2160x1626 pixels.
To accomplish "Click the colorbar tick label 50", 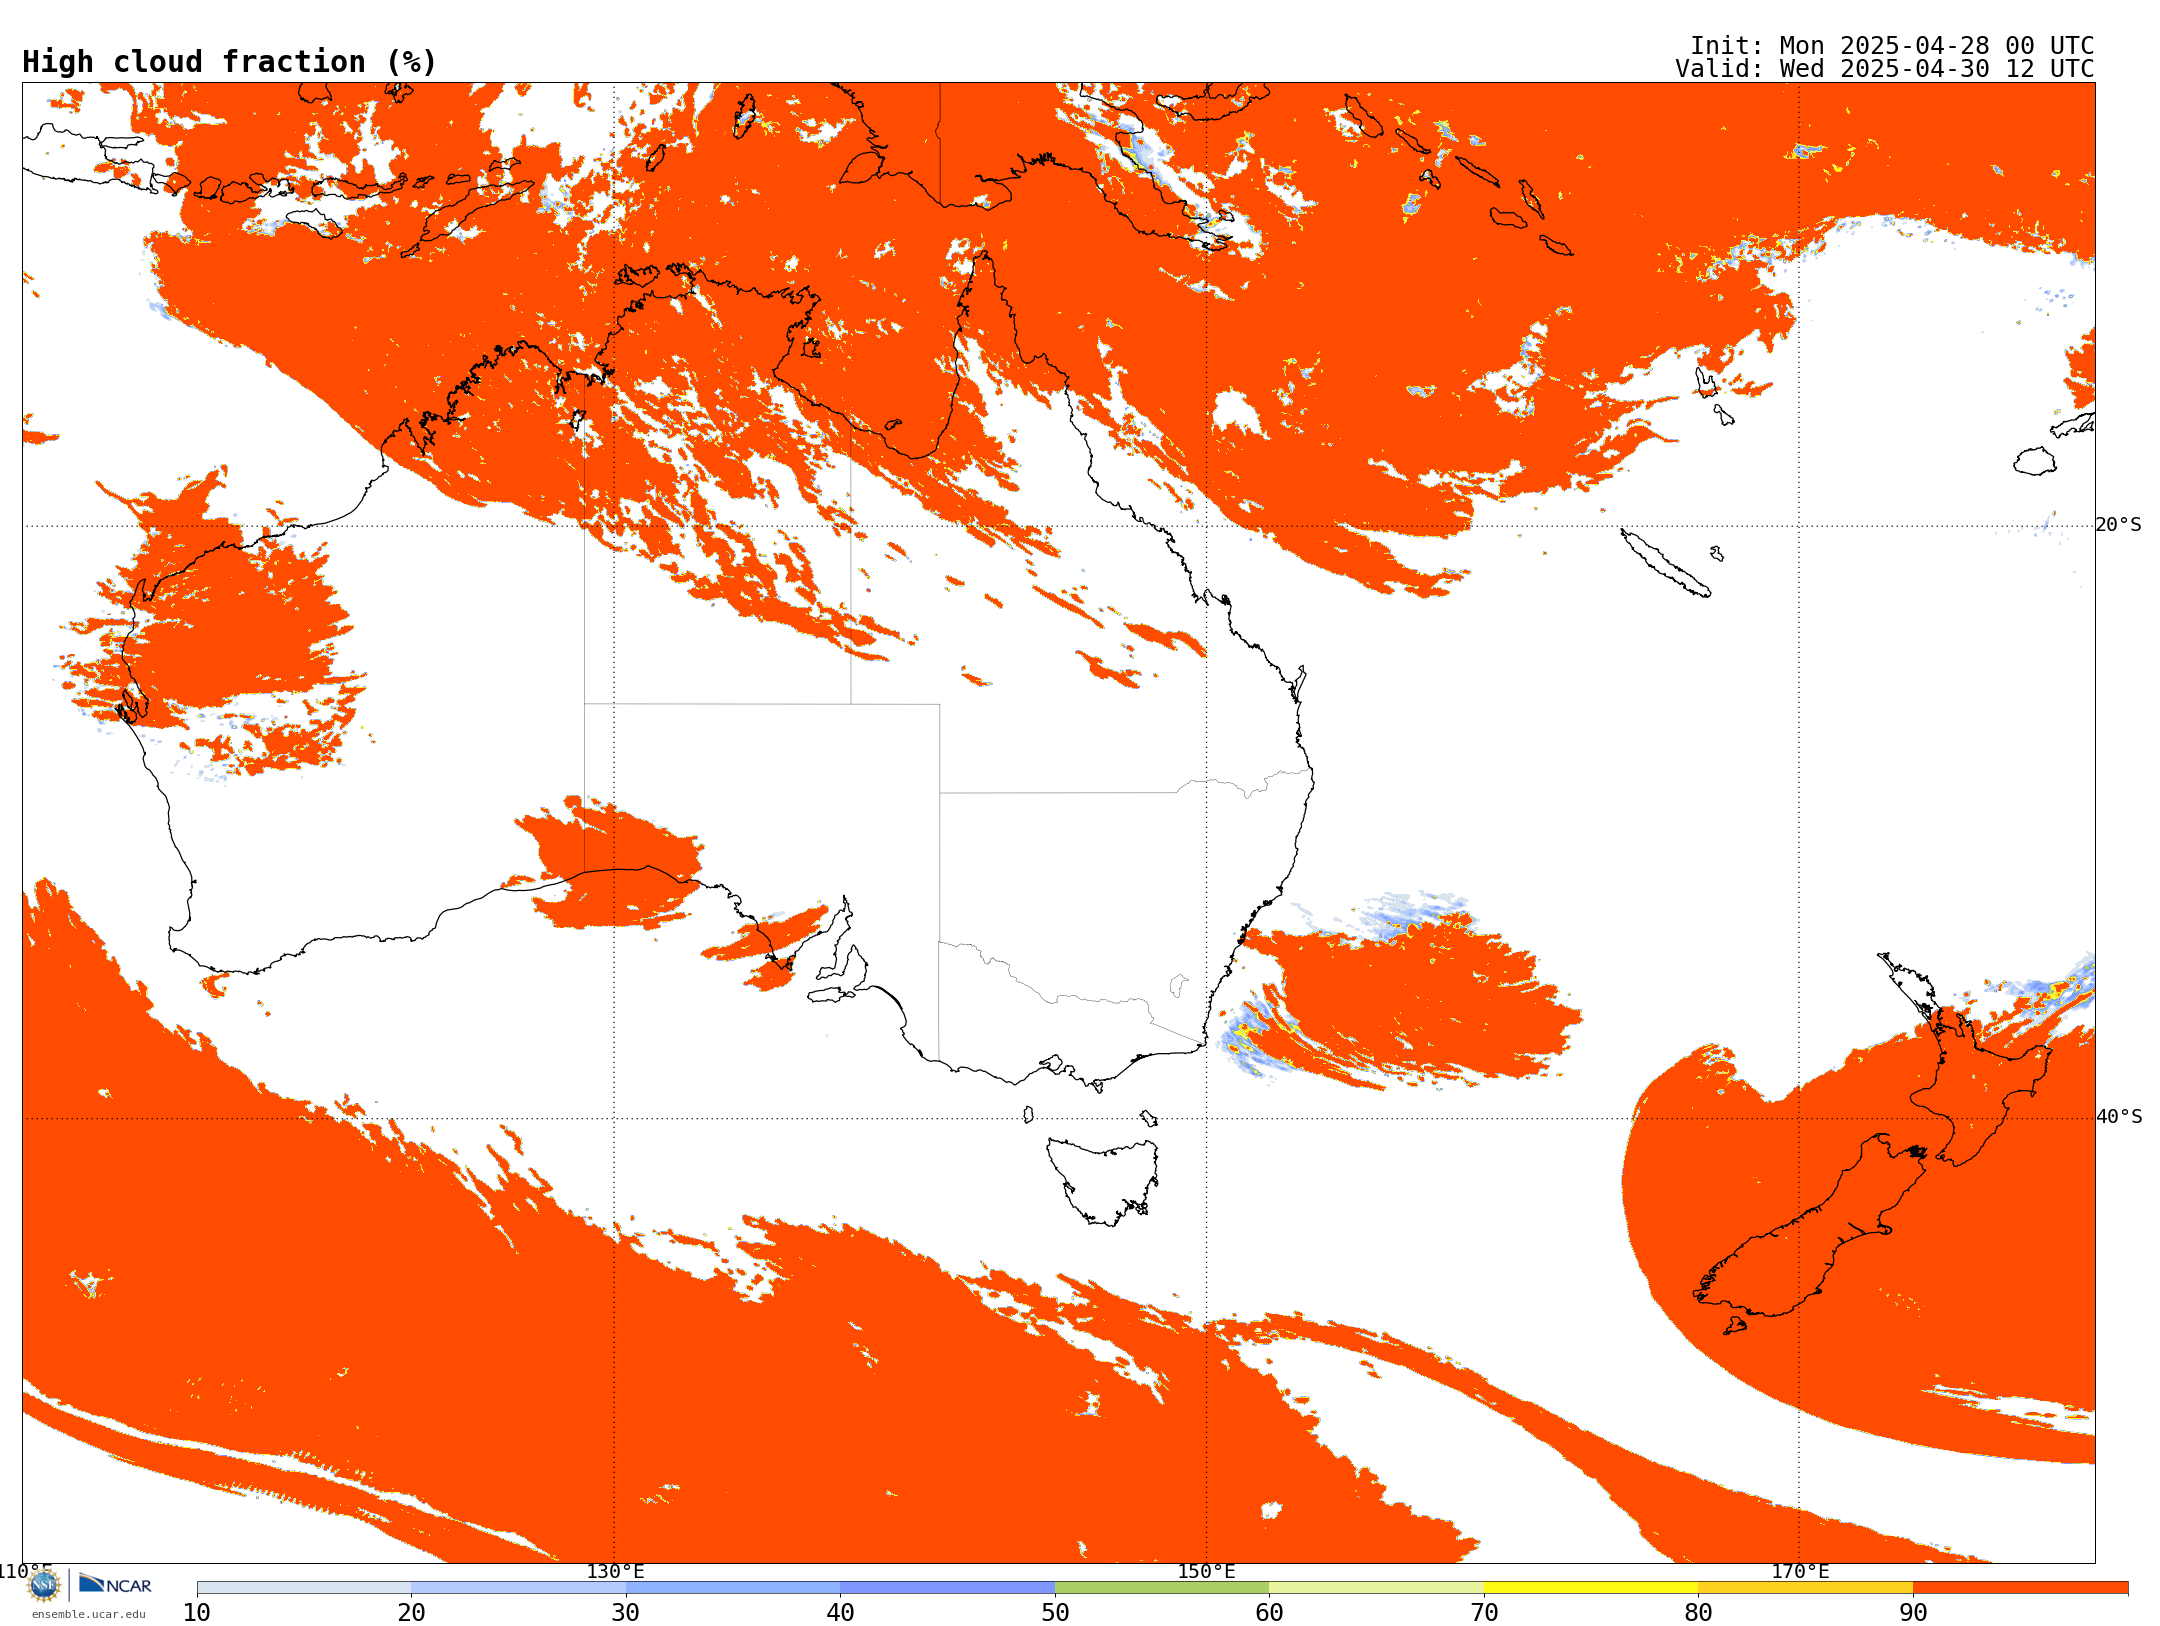I will tap(1055, 1612).
